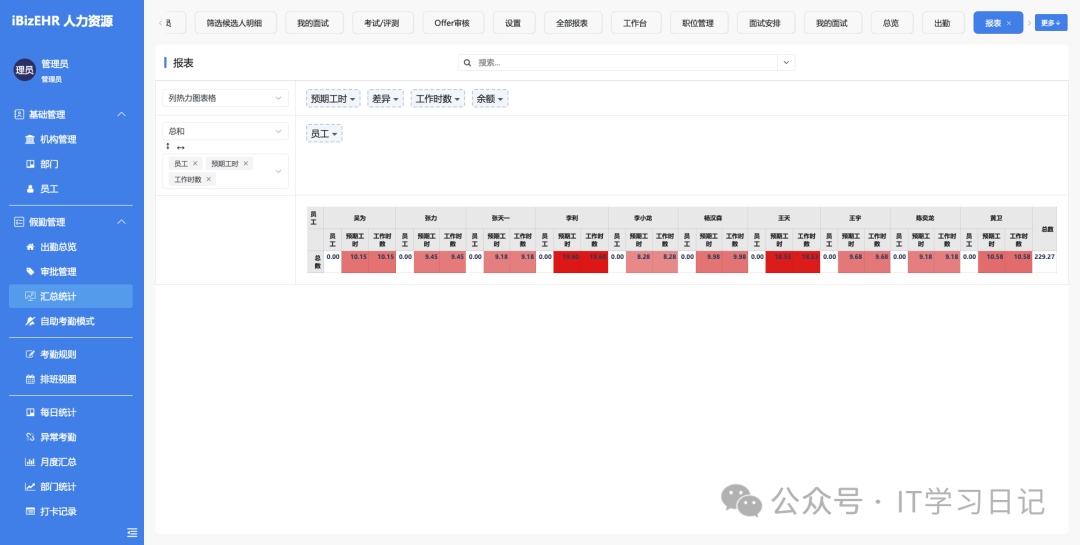
Task: Collapse the 基础管理 sidebar group
Action: 122,114
